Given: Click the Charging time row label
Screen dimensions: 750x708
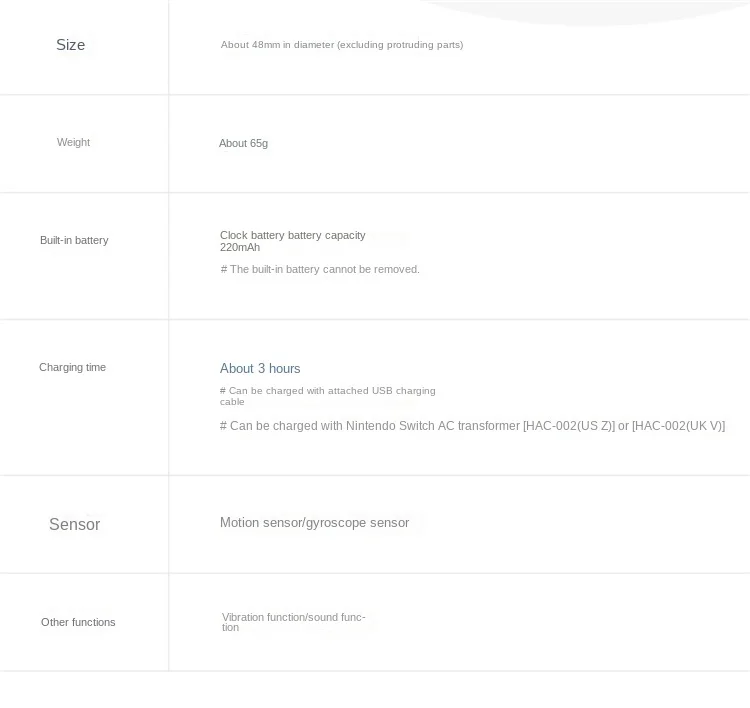Looking at the screenshot, I should [x=72, y=368].
